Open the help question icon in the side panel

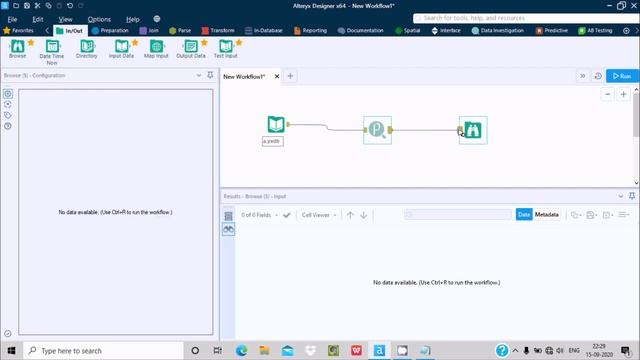(8, 126)
